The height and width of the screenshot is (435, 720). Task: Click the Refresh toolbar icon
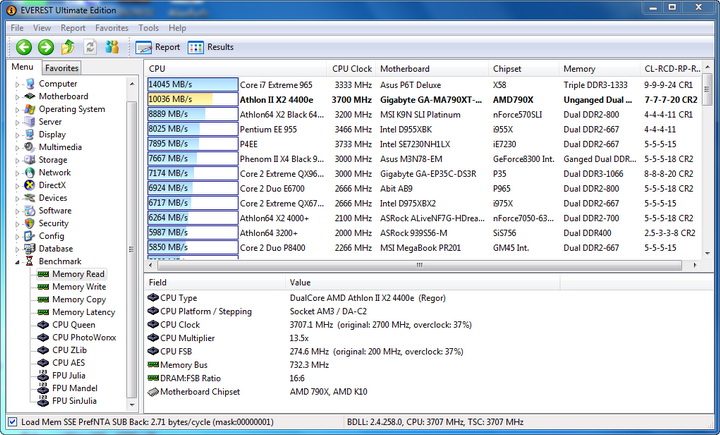click(90, 47)
